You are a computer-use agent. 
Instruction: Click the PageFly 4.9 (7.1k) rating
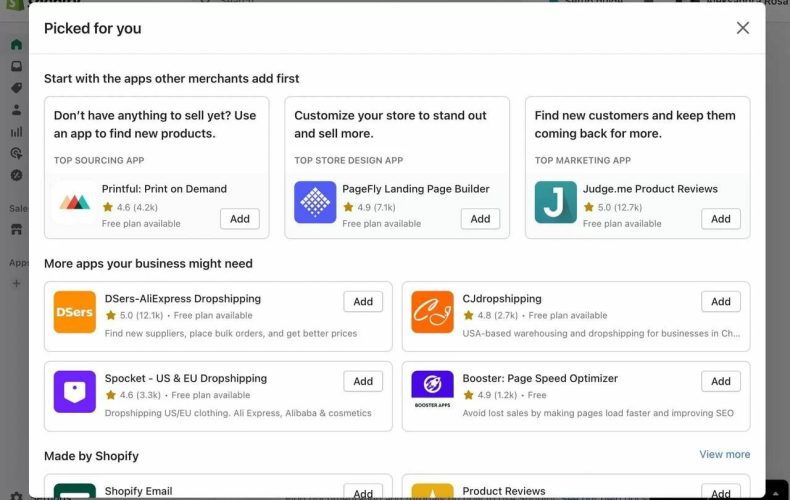(371, 207)
